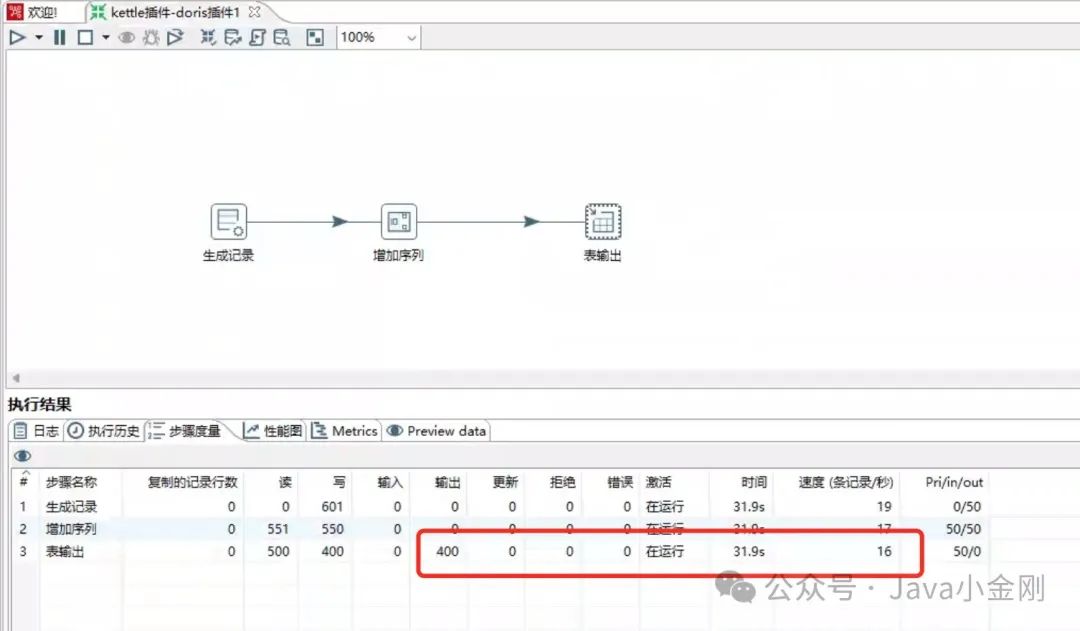Select the 表输出 step on canvas
The height and width of the screenshot is (631, 1080).
pyautogui.click(x=603, y=222)
